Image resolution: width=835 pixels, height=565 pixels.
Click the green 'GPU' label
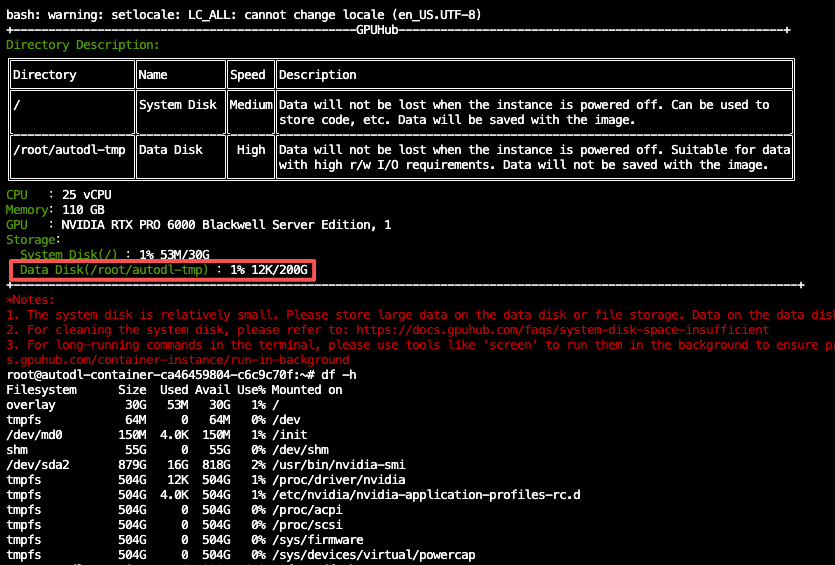(x=17, y=225)
